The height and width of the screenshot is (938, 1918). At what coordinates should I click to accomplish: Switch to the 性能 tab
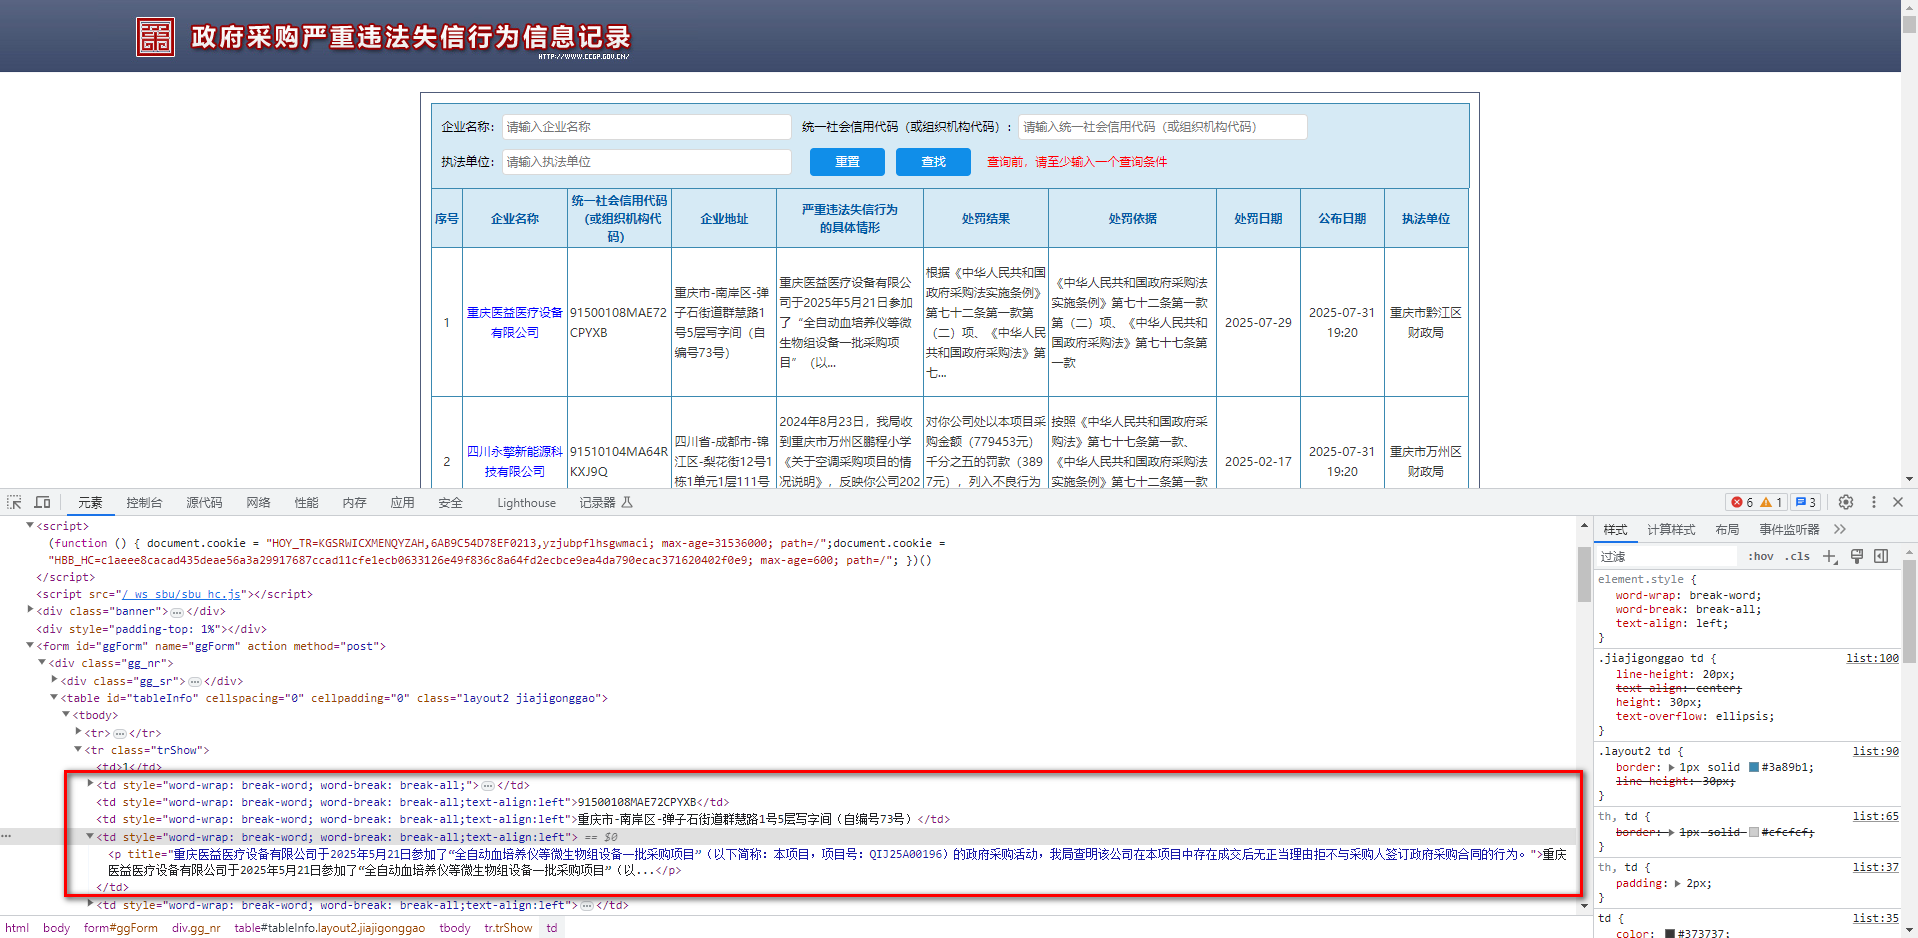(306, 502)
